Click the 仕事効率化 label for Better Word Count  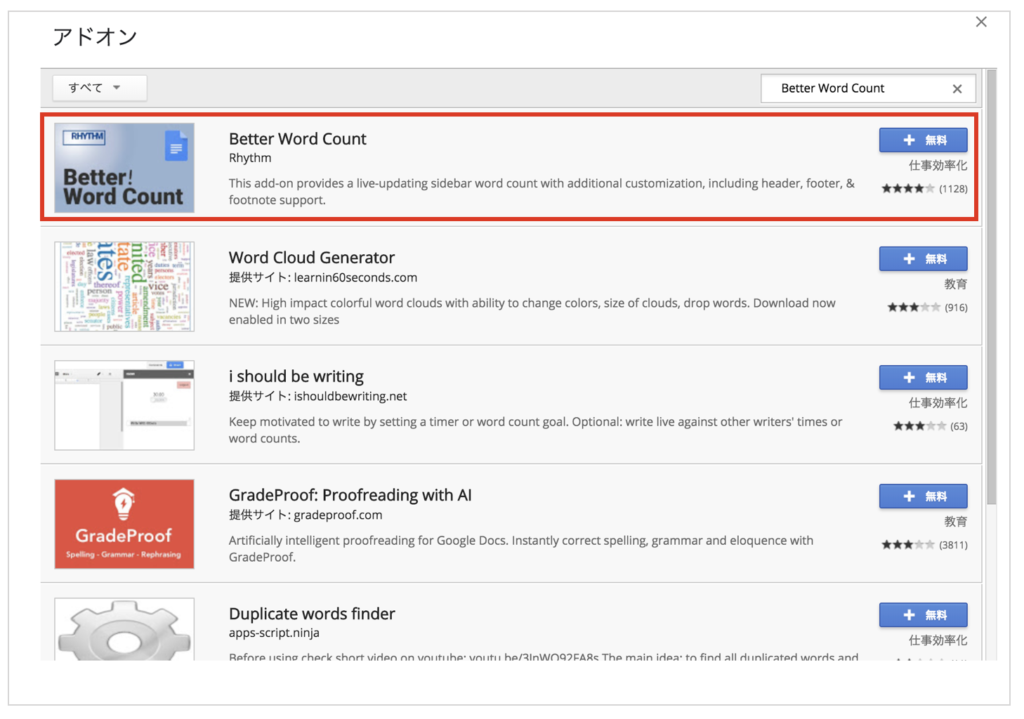click(x=938, y=166)
